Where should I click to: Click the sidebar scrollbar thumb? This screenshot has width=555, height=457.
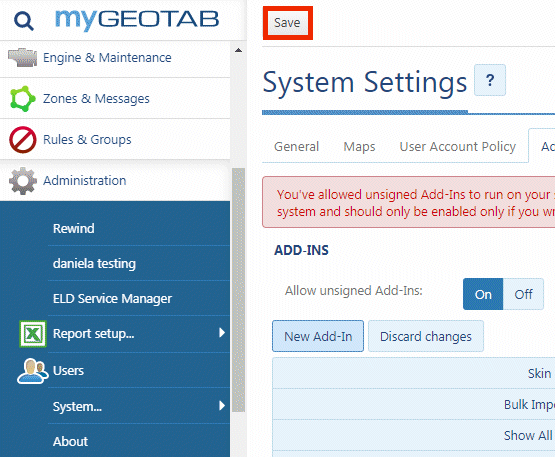[239, 290]
